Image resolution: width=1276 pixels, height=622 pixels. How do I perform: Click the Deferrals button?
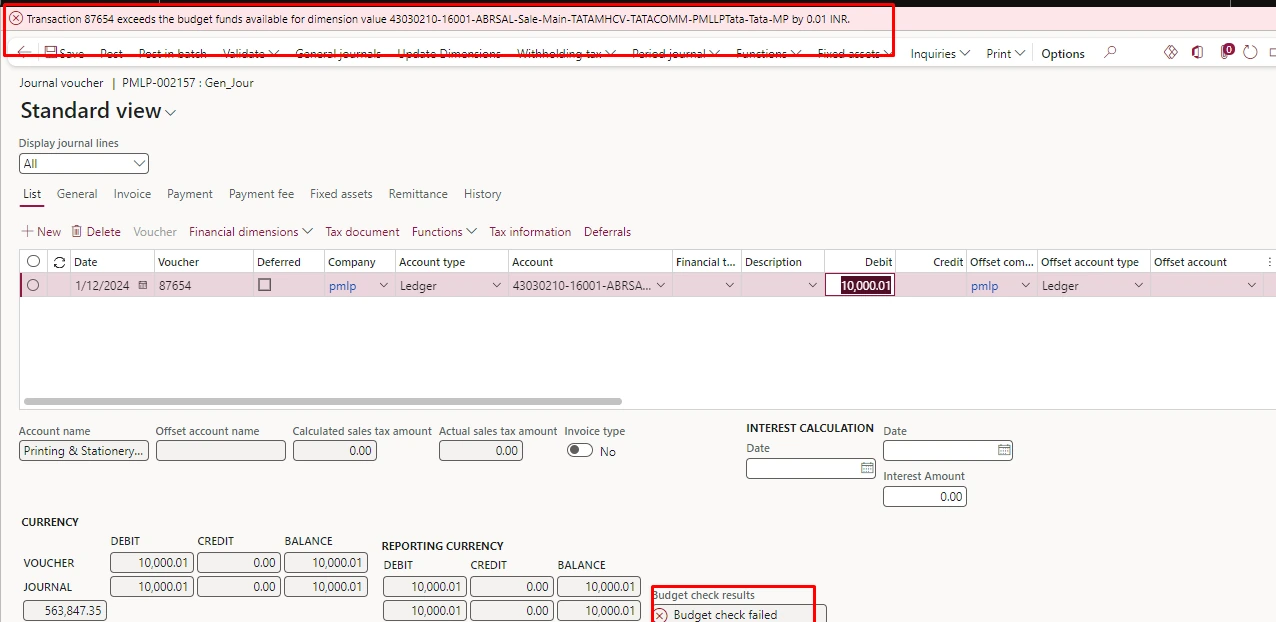(x=607, y=231)
